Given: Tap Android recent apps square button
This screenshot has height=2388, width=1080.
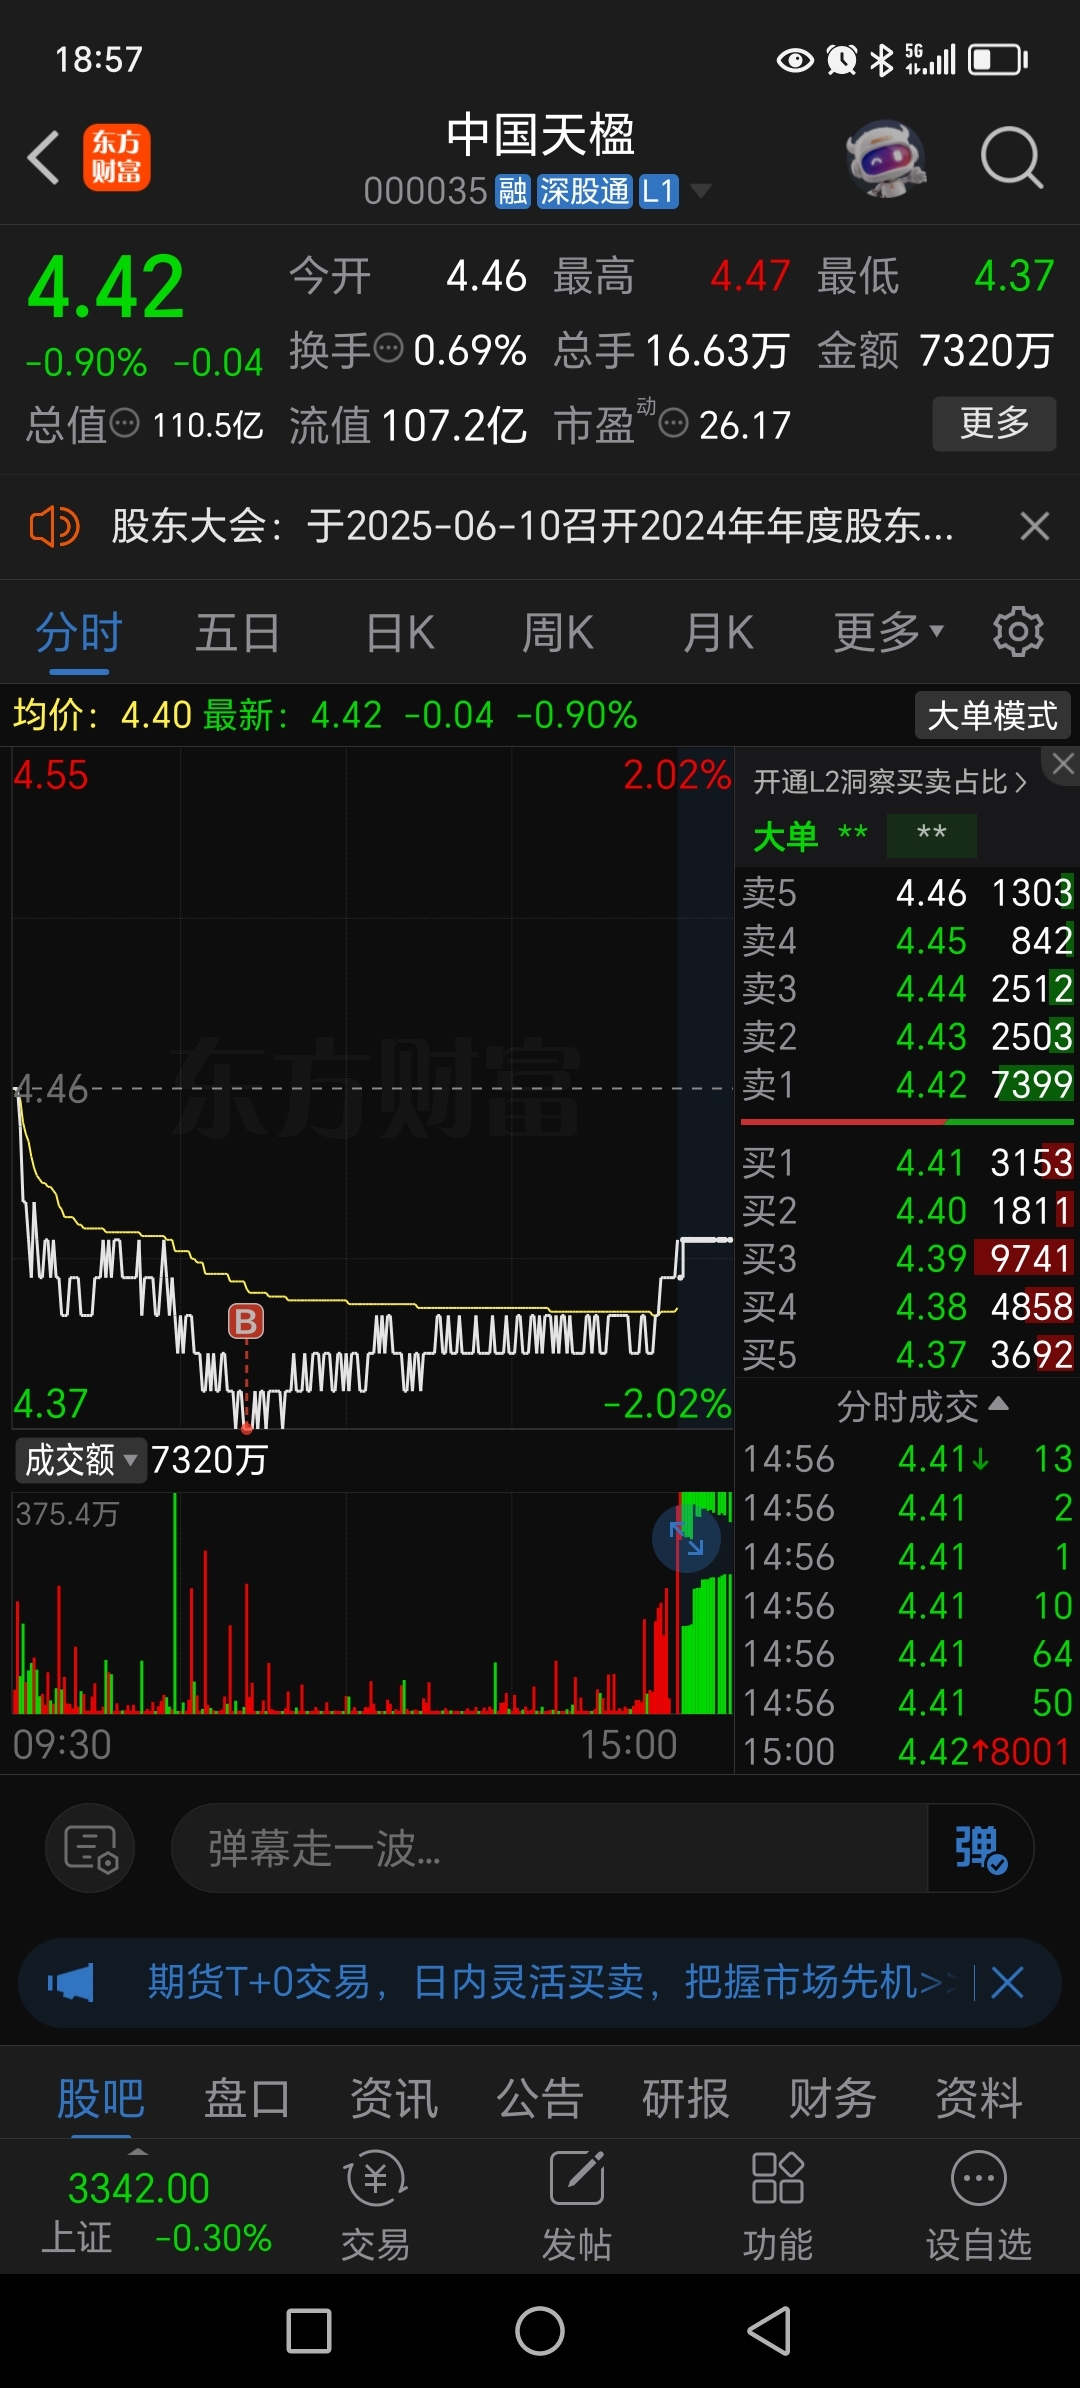Looking at the screenshot, I should pos(309,2331).
